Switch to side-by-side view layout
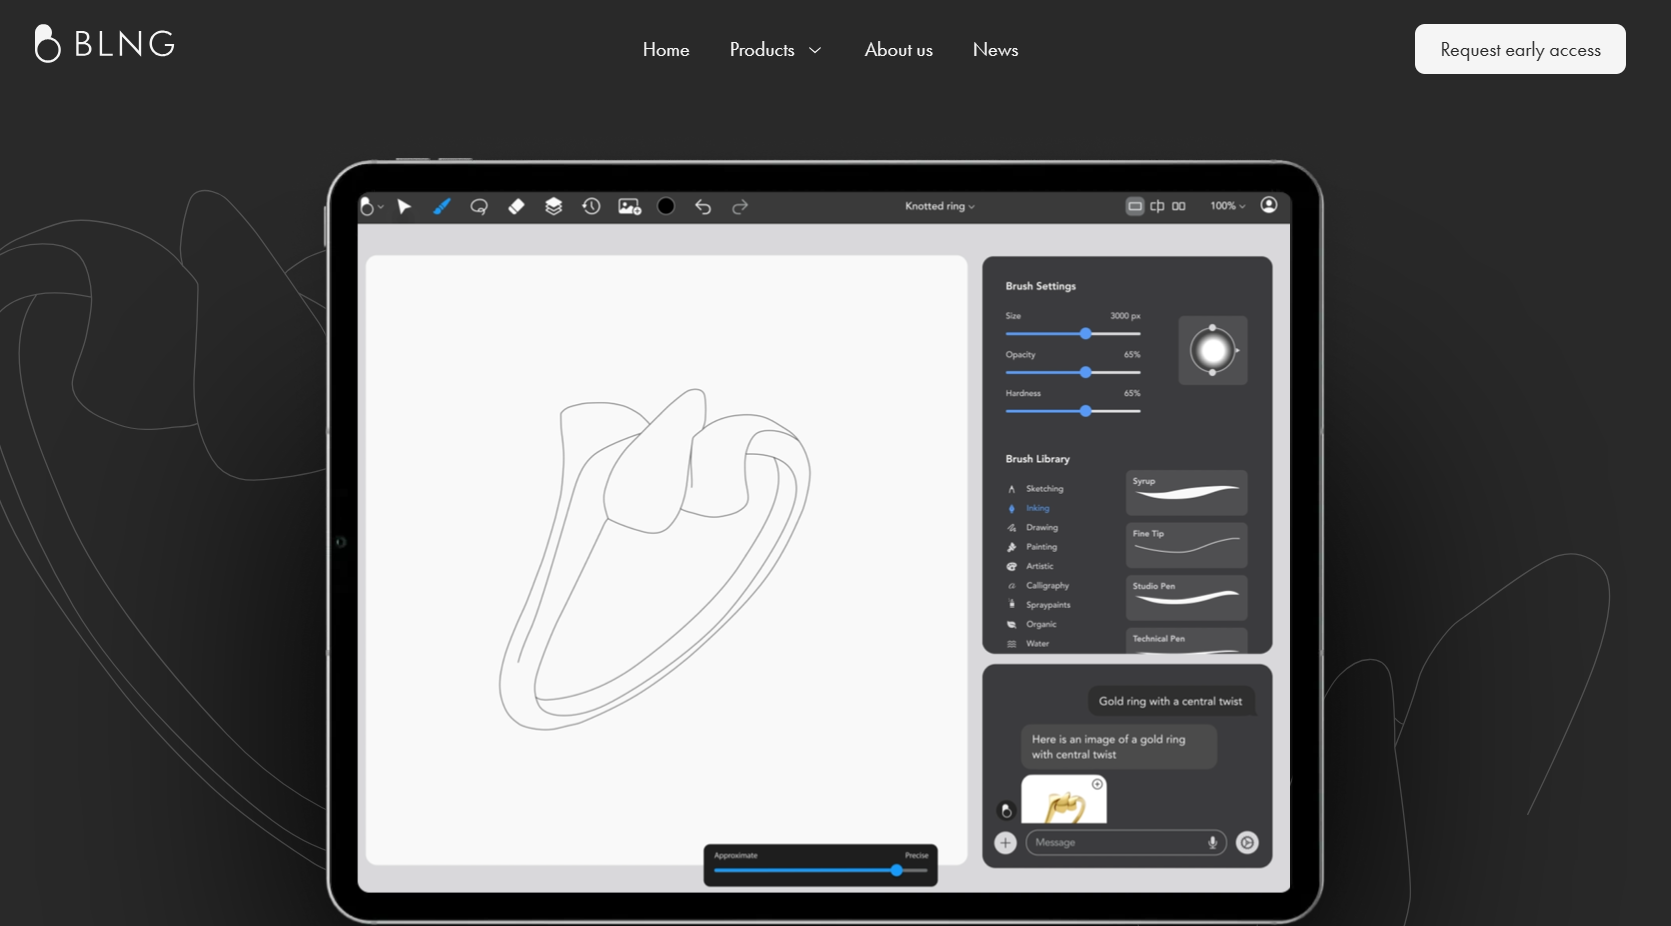This screenshot has width=1671, height=926. click(x=1179, y=206)
